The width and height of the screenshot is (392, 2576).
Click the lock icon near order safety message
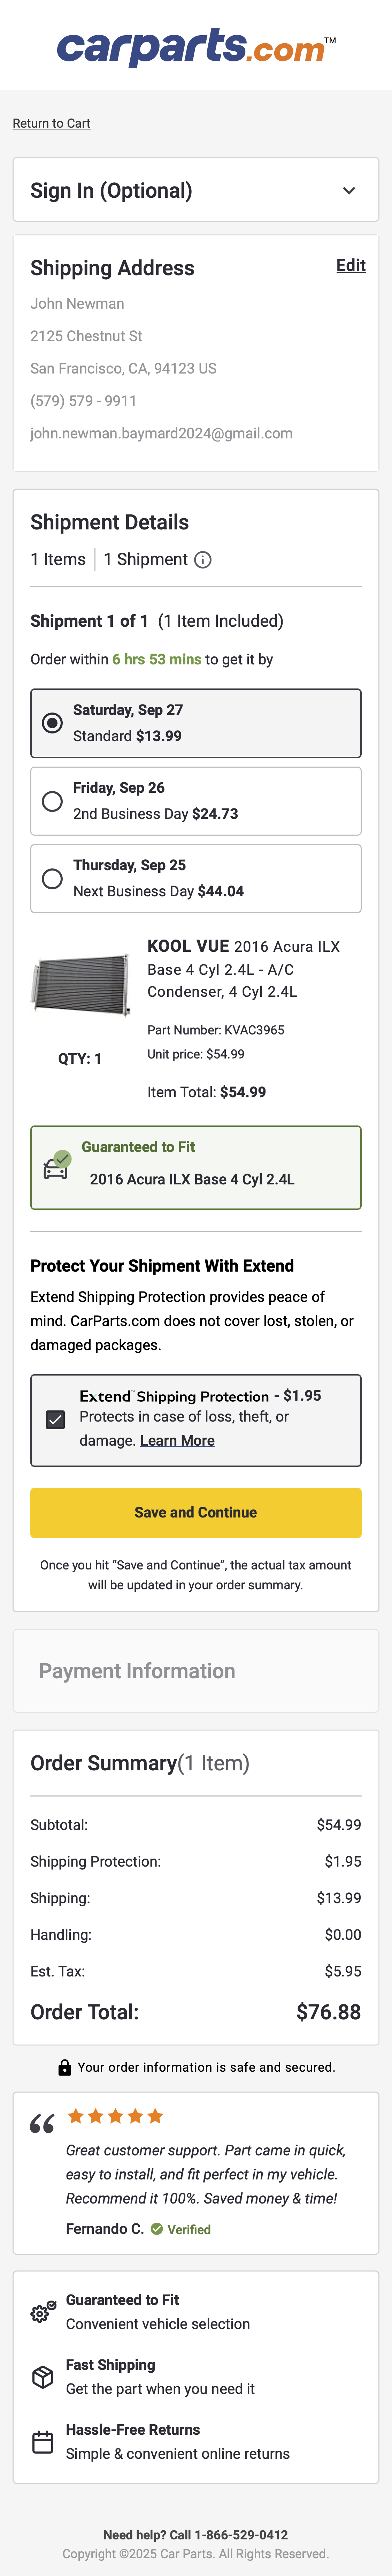coord(65,2067)
